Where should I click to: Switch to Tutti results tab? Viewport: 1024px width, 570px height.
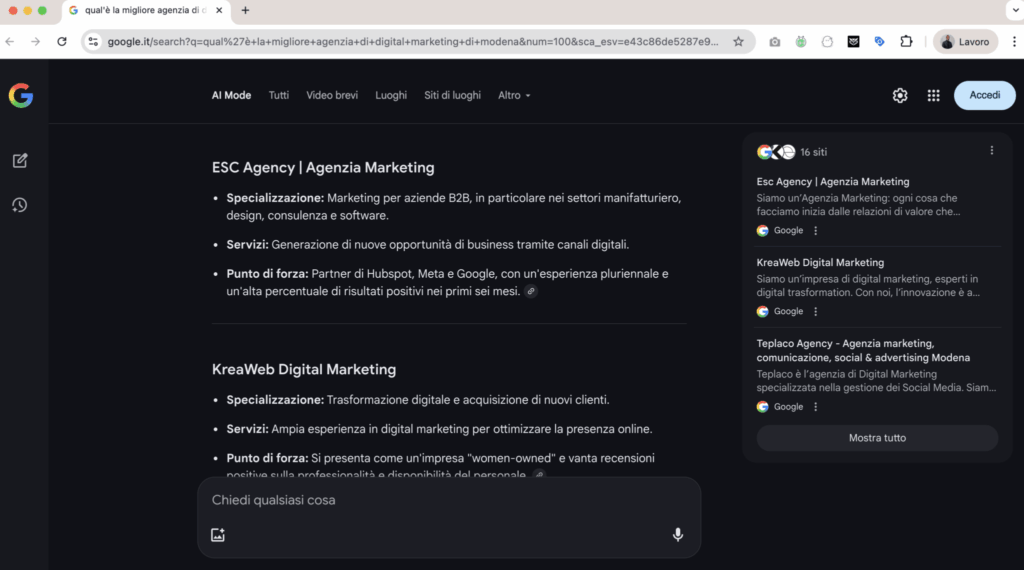click(279, 95)
